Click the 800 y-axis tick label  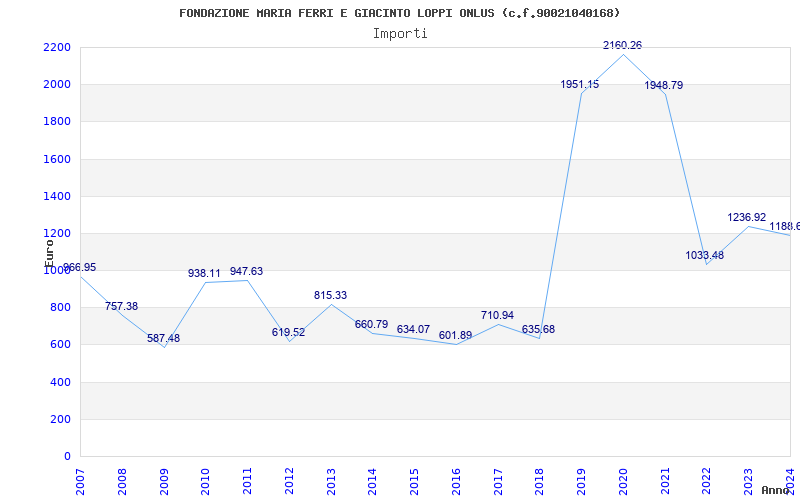pyautogui.click(x=61, y=308)
